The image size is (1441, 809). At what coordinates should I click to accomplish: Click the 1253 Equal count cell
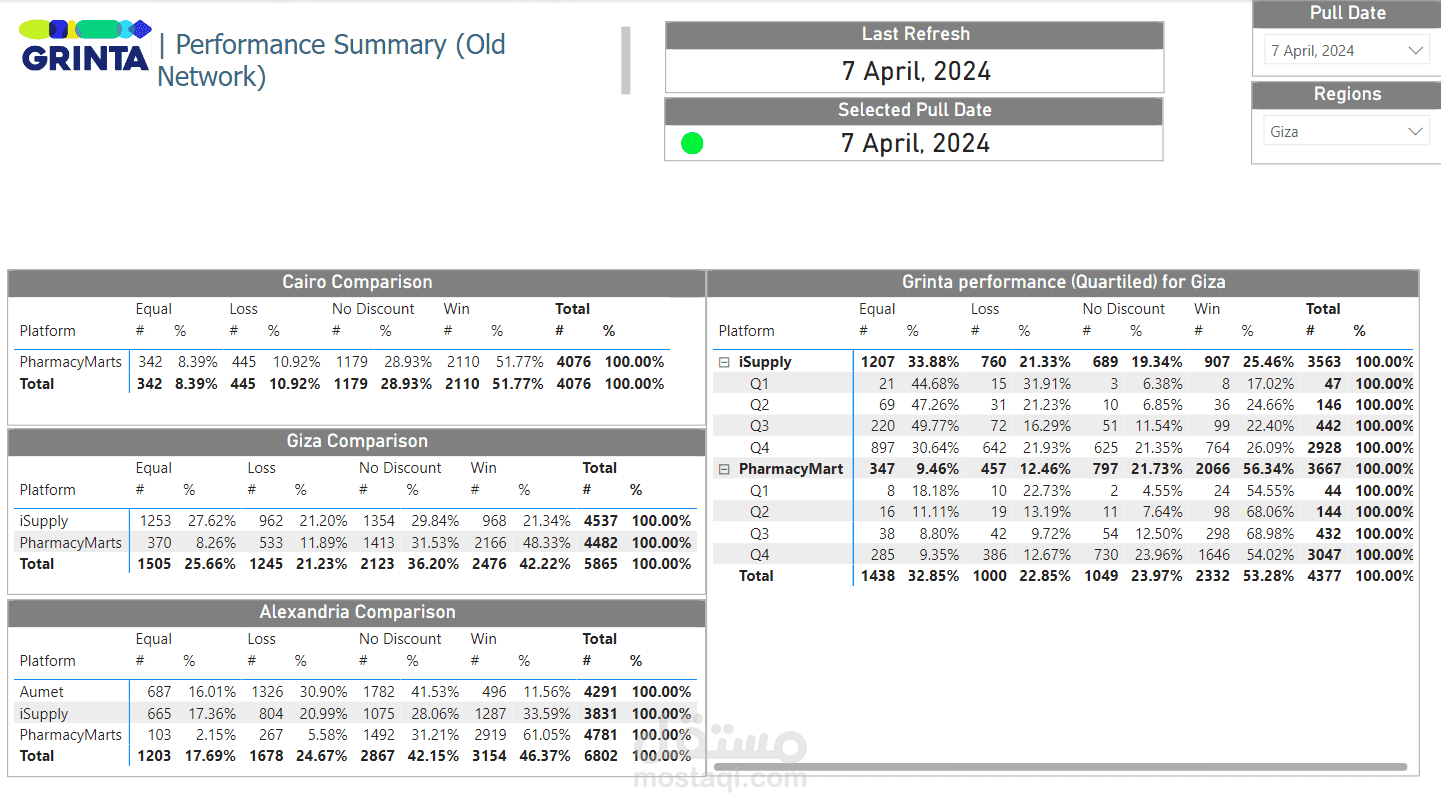155,521
